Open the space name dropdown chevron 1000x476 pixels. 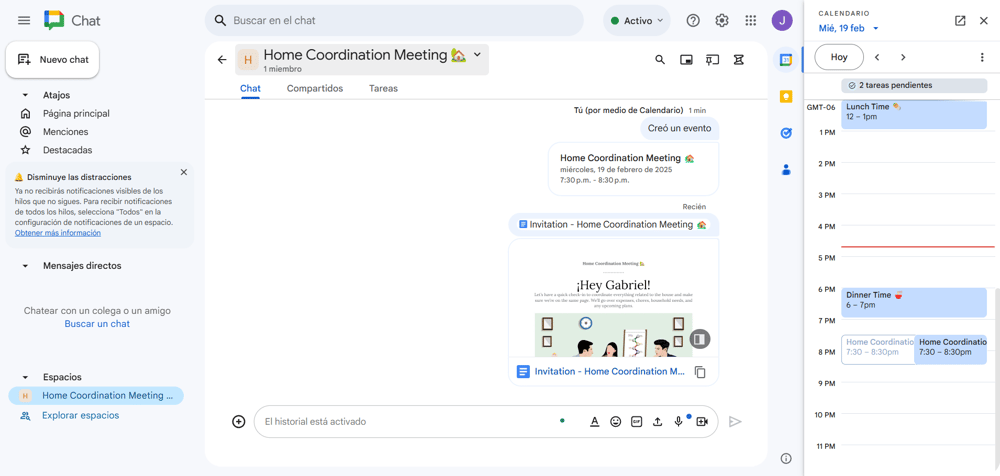point(477,55)
